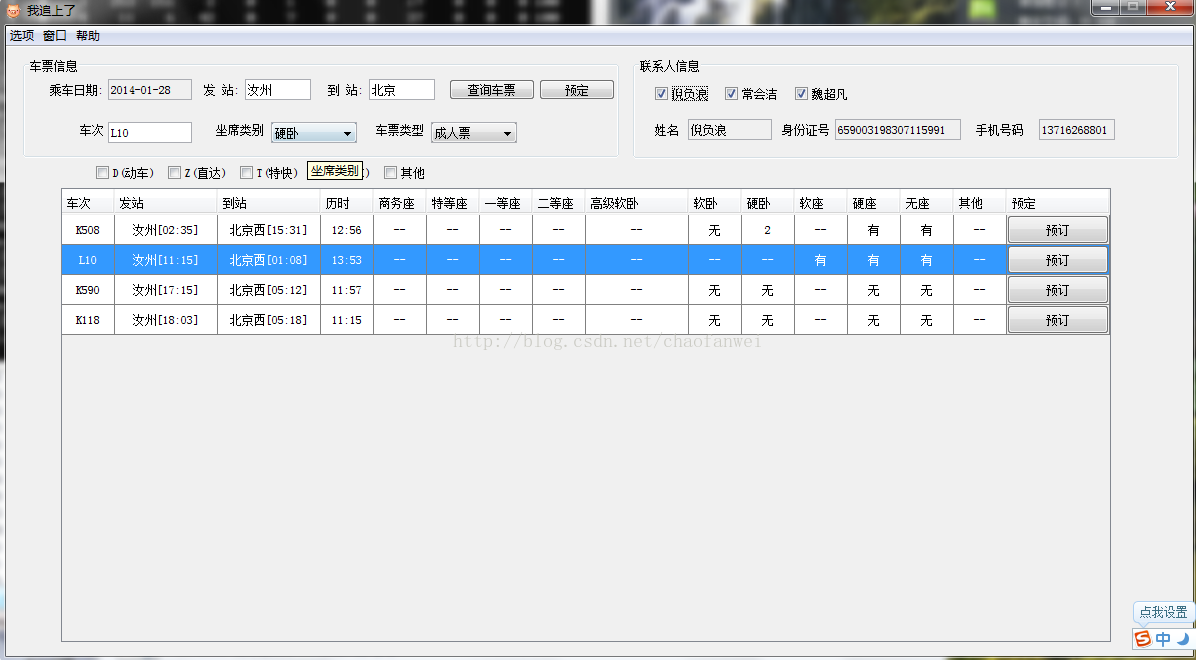Open the 帮助 menu
The height and width of the screenshot is (660, 1196).
point(88,36)
